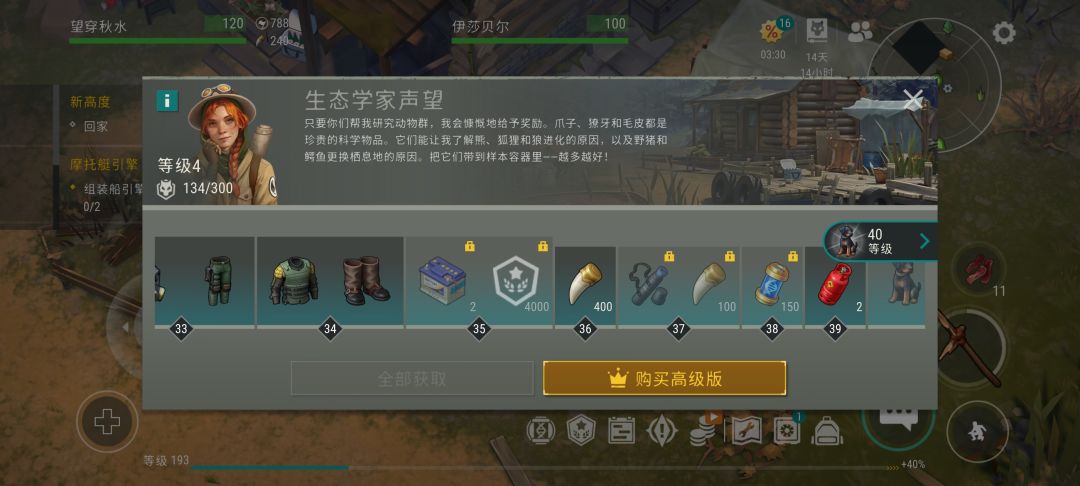Select the locked car battery reward
The height and width of the screenshot is (486, 1080).
click(x=442, y=281)
